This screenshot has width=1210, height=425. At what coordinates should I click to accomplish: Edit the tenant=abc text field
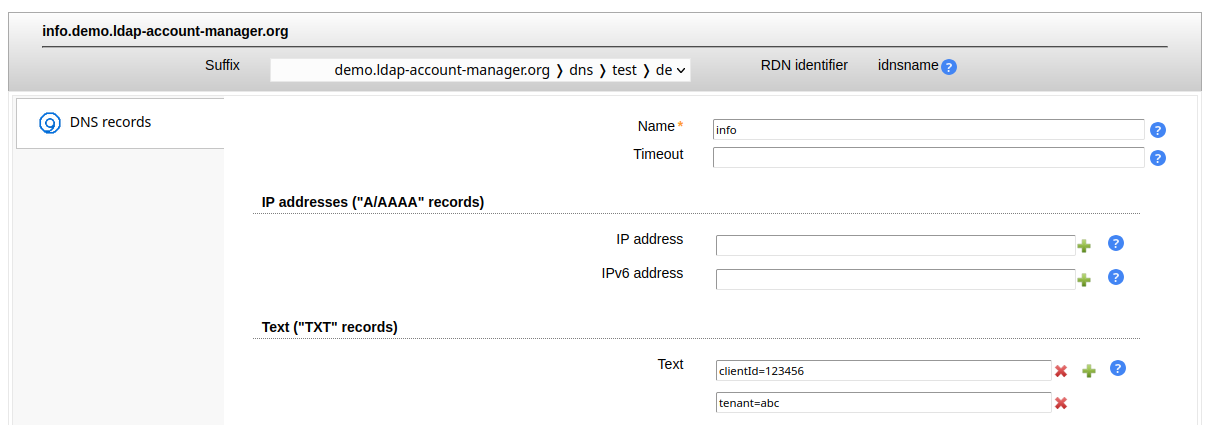883,403
